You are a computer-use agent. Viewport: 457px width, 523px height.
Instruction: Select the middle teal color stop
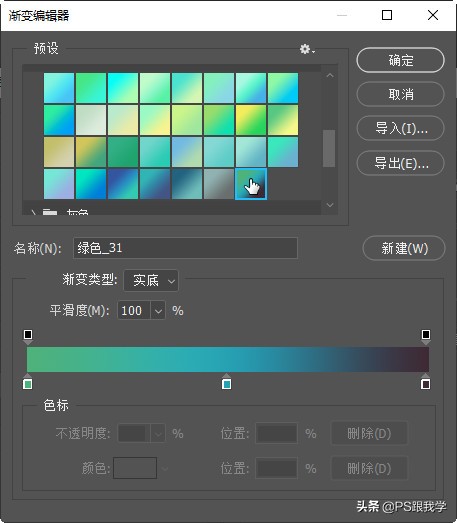click(x=226, y=382)
